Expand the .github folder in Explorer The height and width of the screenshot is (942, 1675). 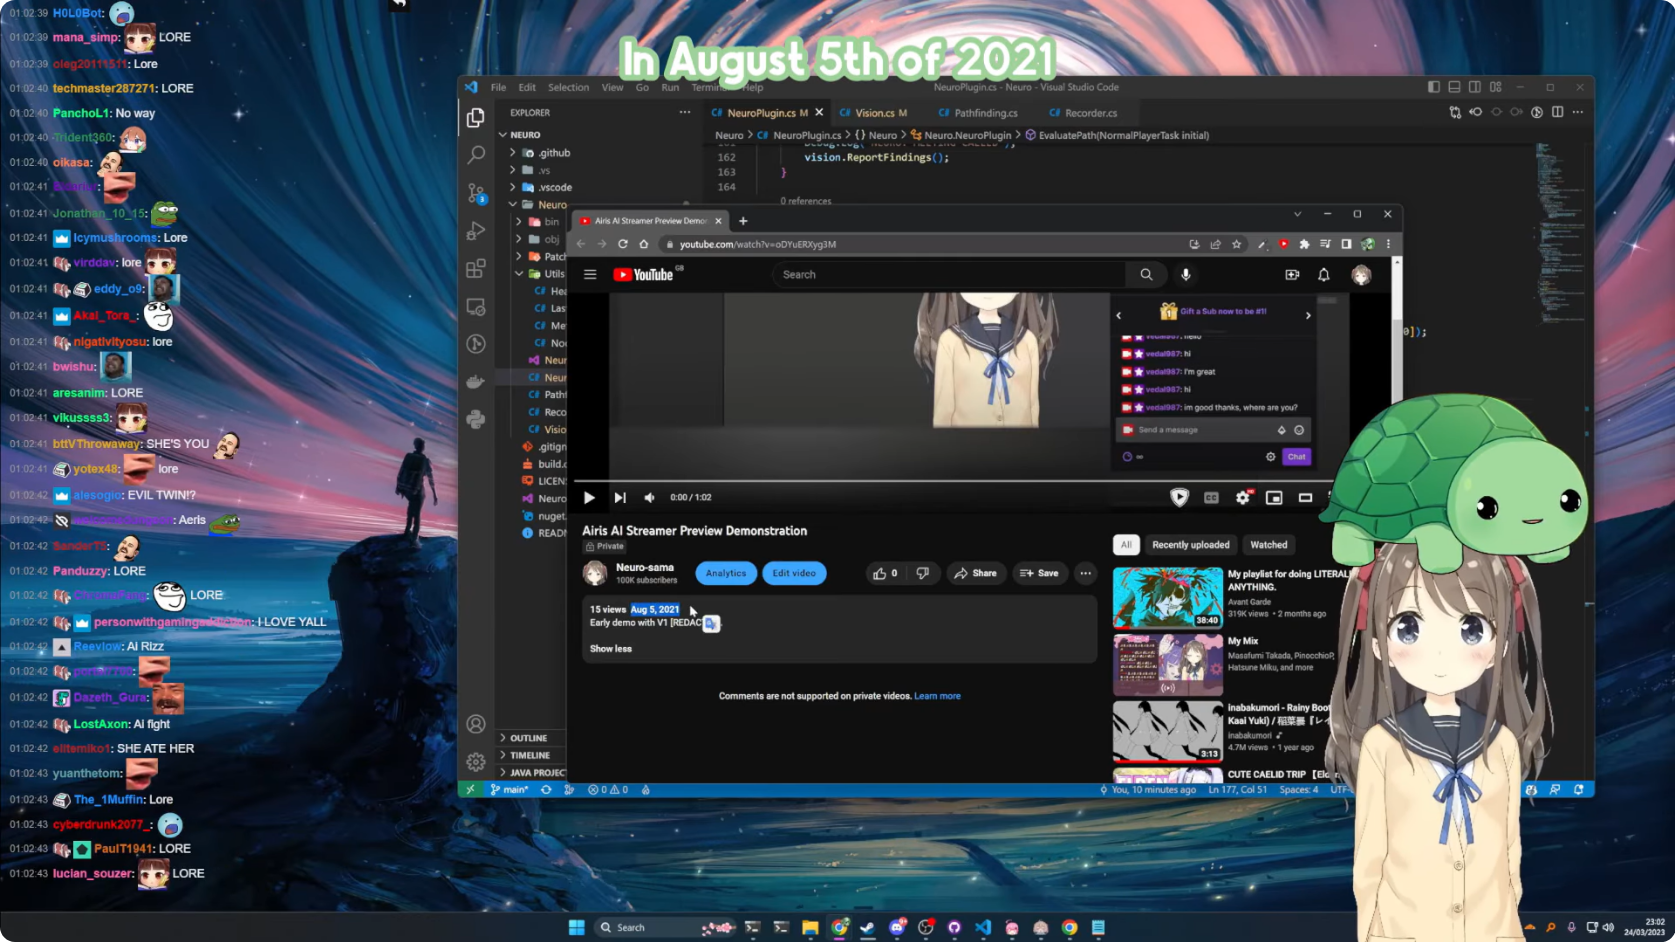(x=554, y=153)
